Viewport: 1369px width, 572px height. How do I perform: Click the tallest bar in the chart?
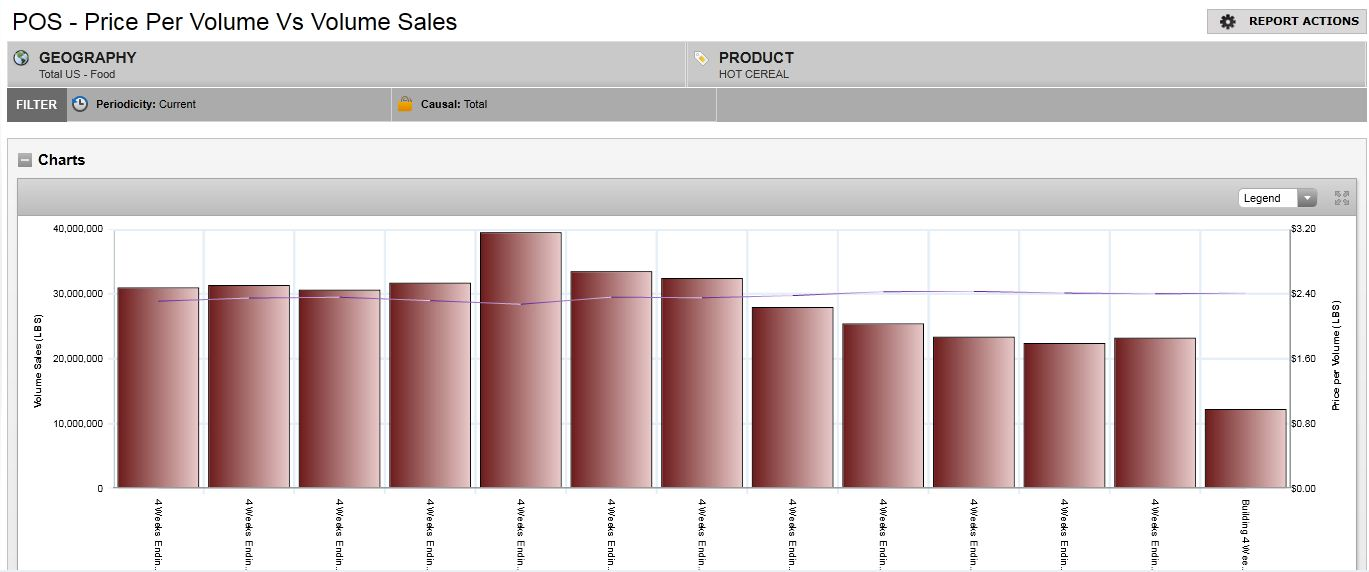520,360
